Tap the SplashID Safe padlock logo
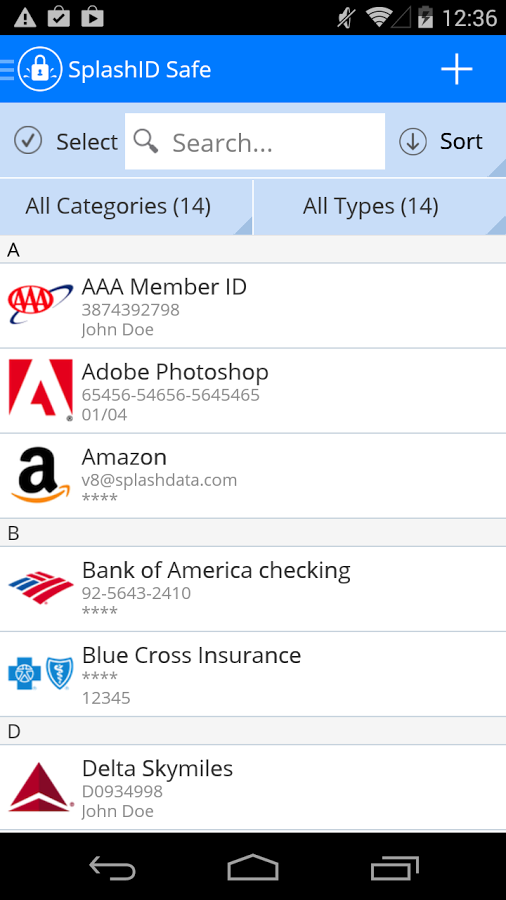This screenshot has width=506, height=900. pos(40,69)
